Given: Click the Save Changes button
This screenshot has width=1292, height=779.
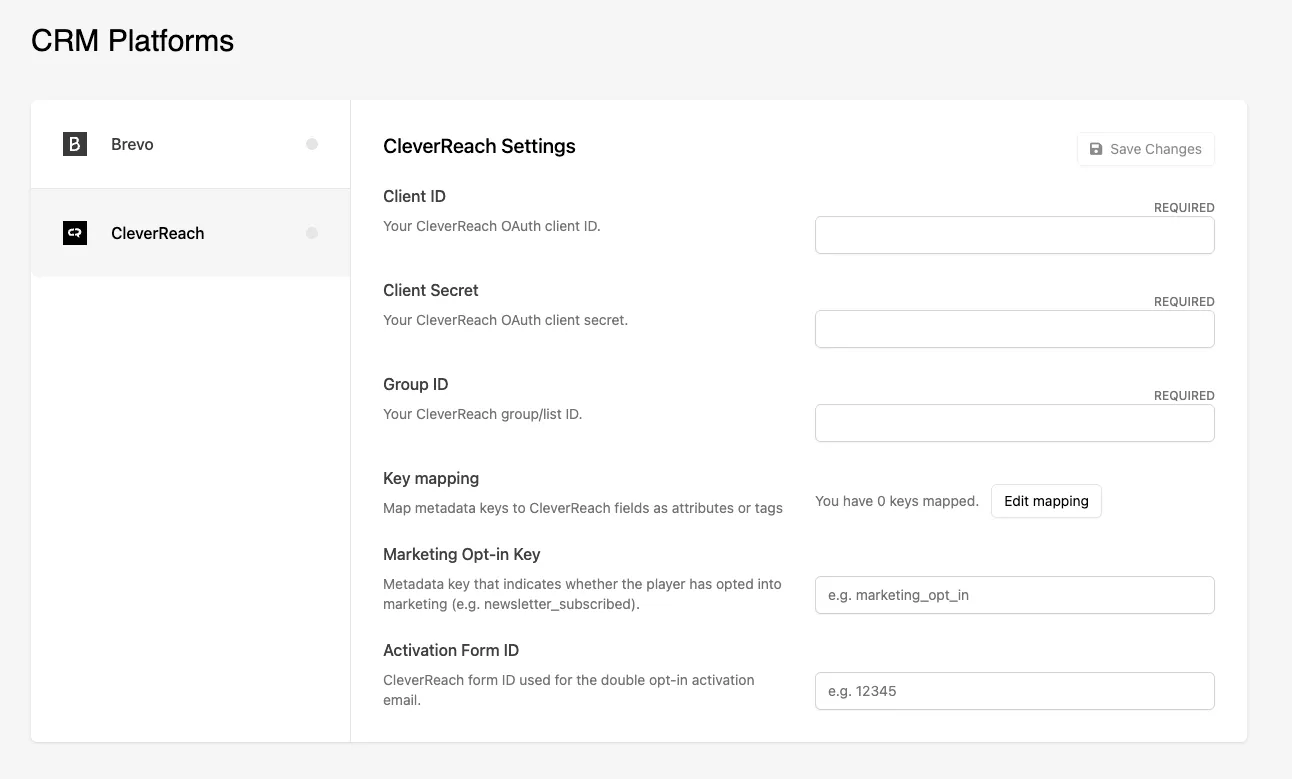Looking at the screenshot, I should (1146, 149).
